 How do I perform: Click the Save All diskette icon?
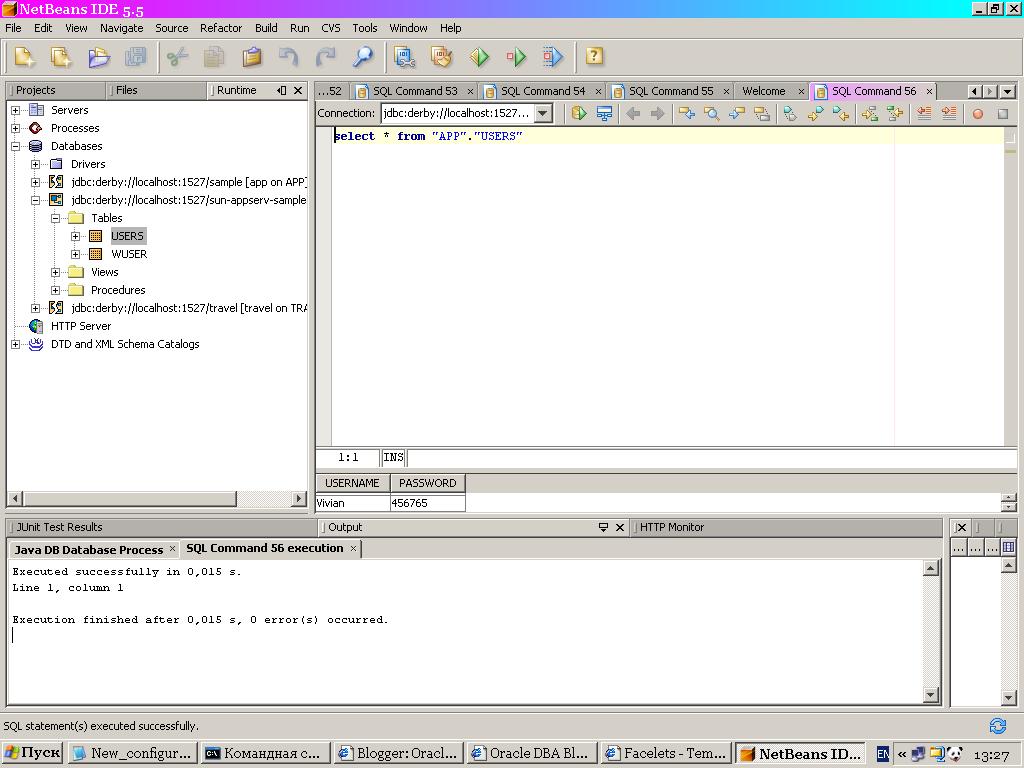click(136, 57)
